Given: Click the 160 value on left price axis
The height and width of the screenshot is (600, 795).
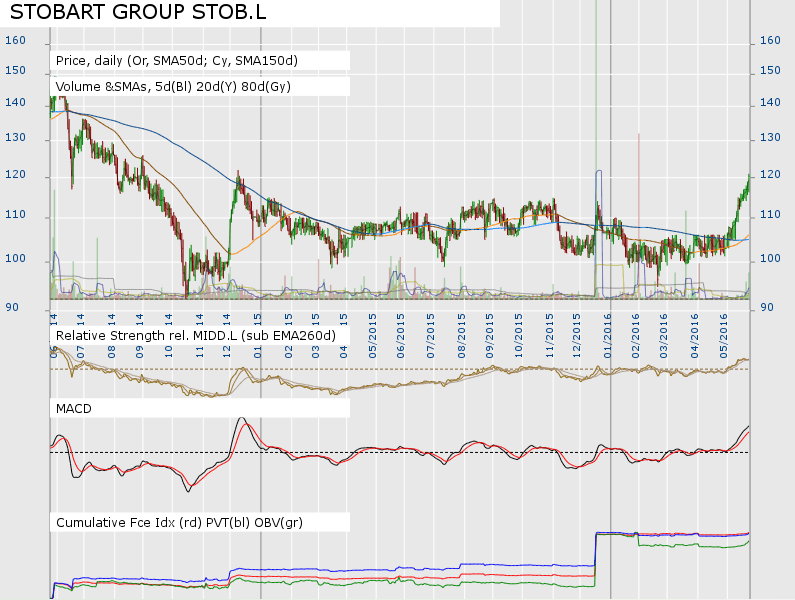Looking at the screenshot, I should pyautogui.click(x=15, y=40).
